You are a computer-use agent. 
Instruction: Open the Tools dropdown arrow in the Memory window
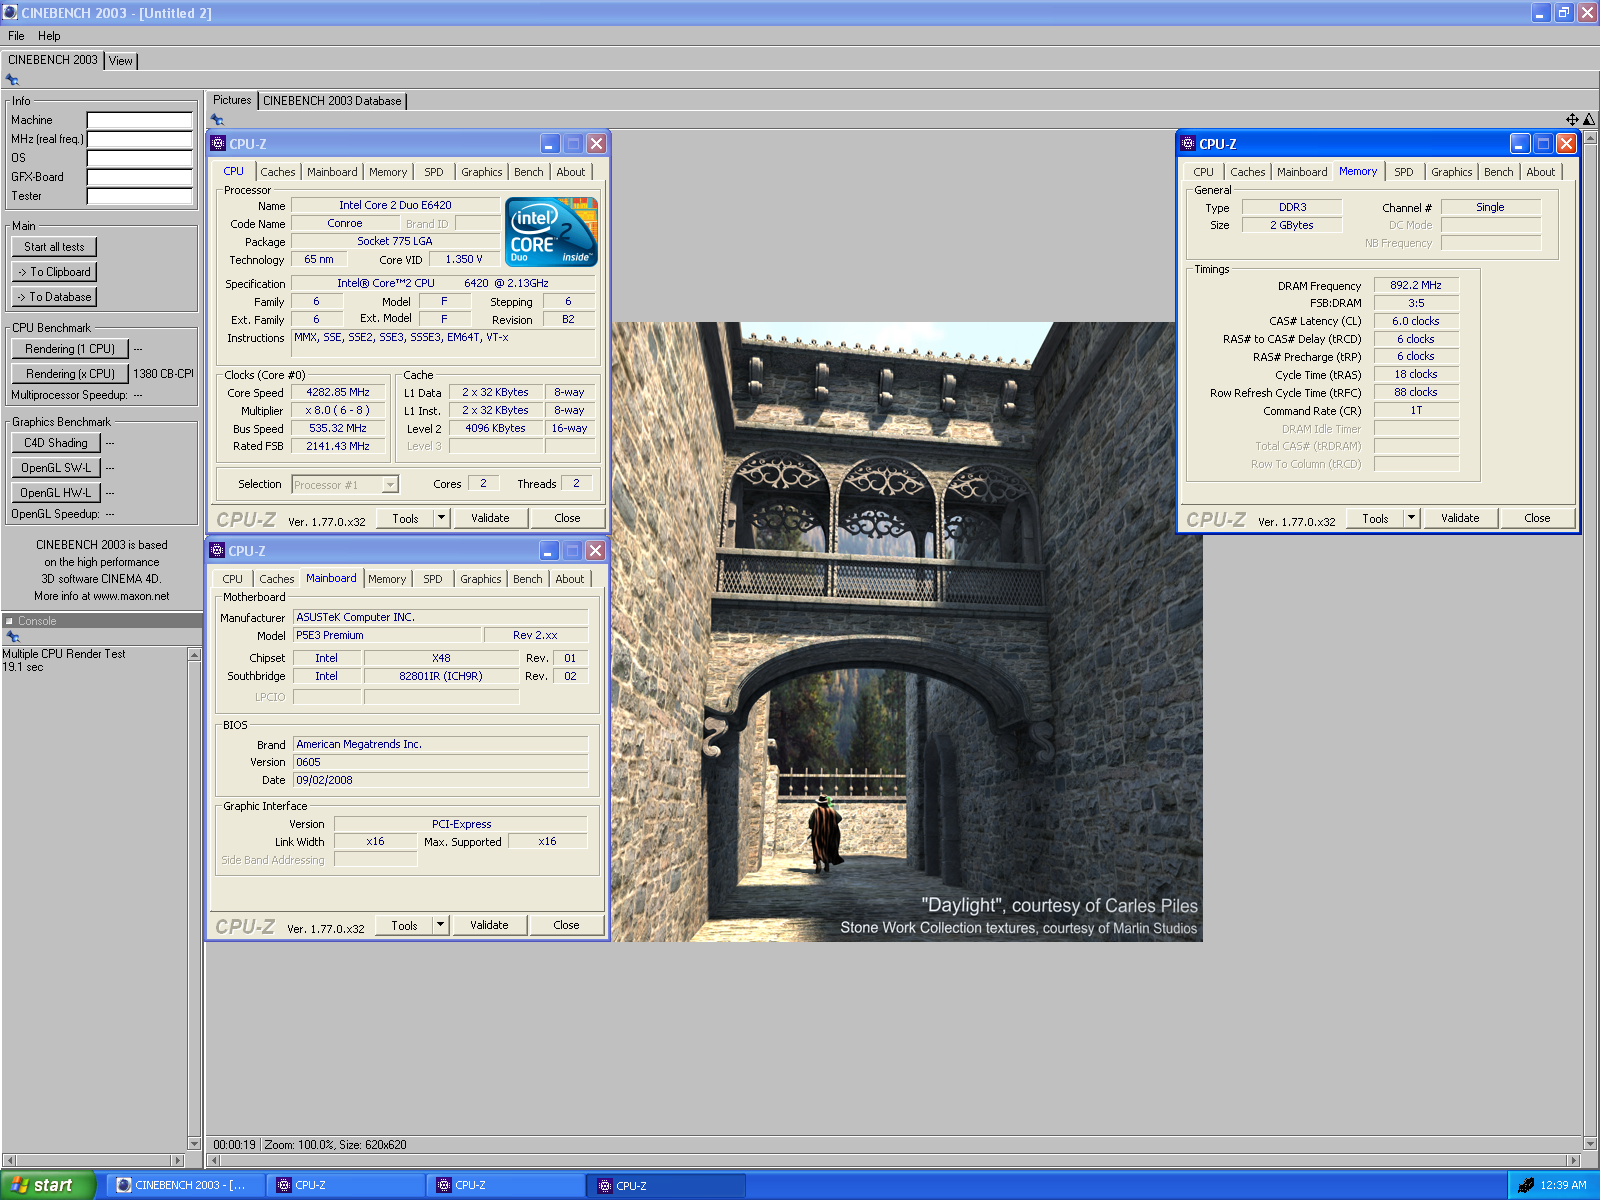(1411, 518)
